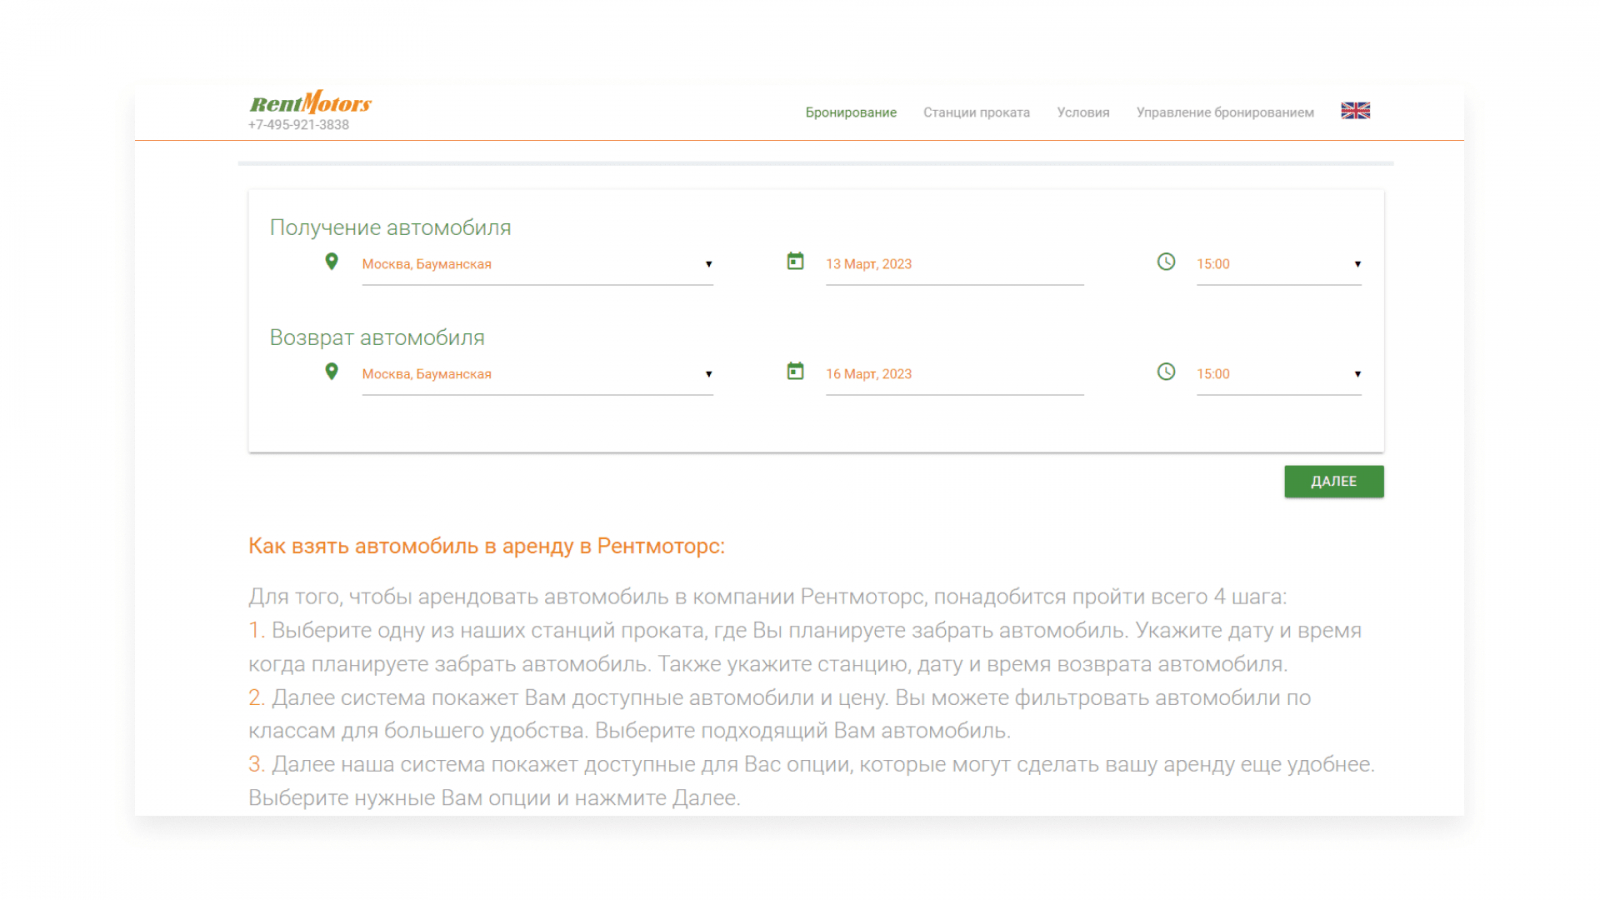Select the pickup date field 13 Март, 2023
Screen dimensions: 1600x900
click(x=953, y=264)
